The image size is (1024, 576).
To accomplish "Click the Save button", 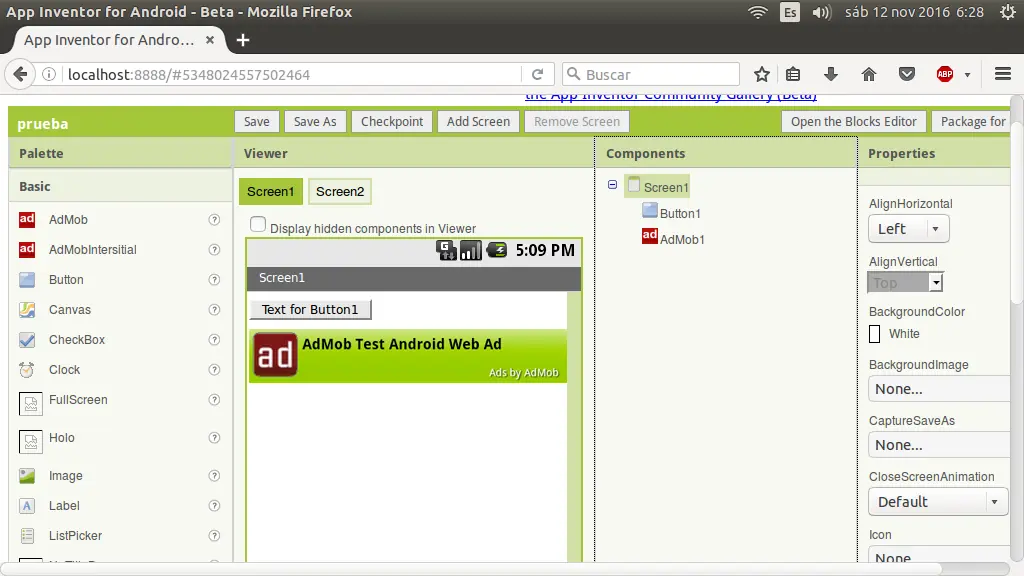I will [257, 121].
